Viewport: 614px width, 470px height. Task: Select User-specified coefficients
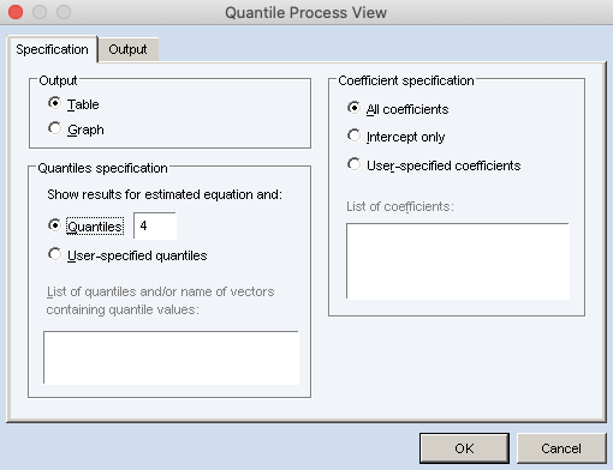pyautogui.click(x=353, y=165)
